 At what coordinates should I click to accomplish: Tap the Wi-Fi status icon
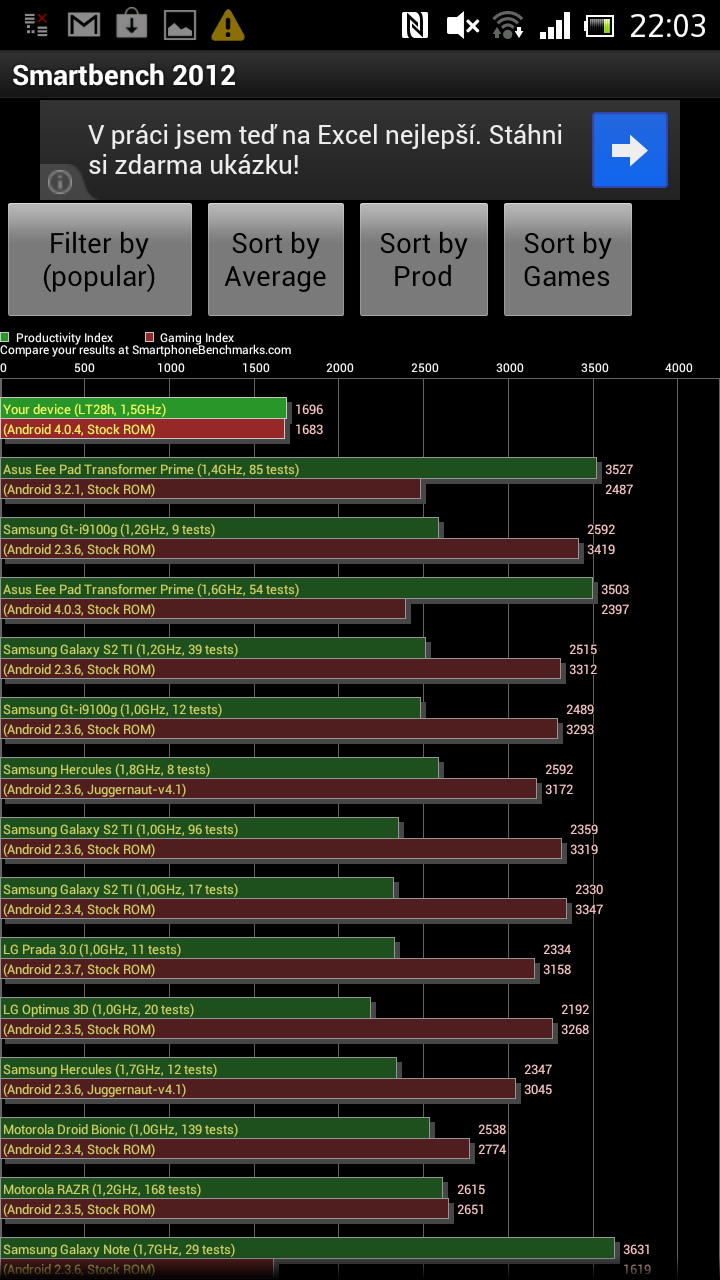(509, 25)
